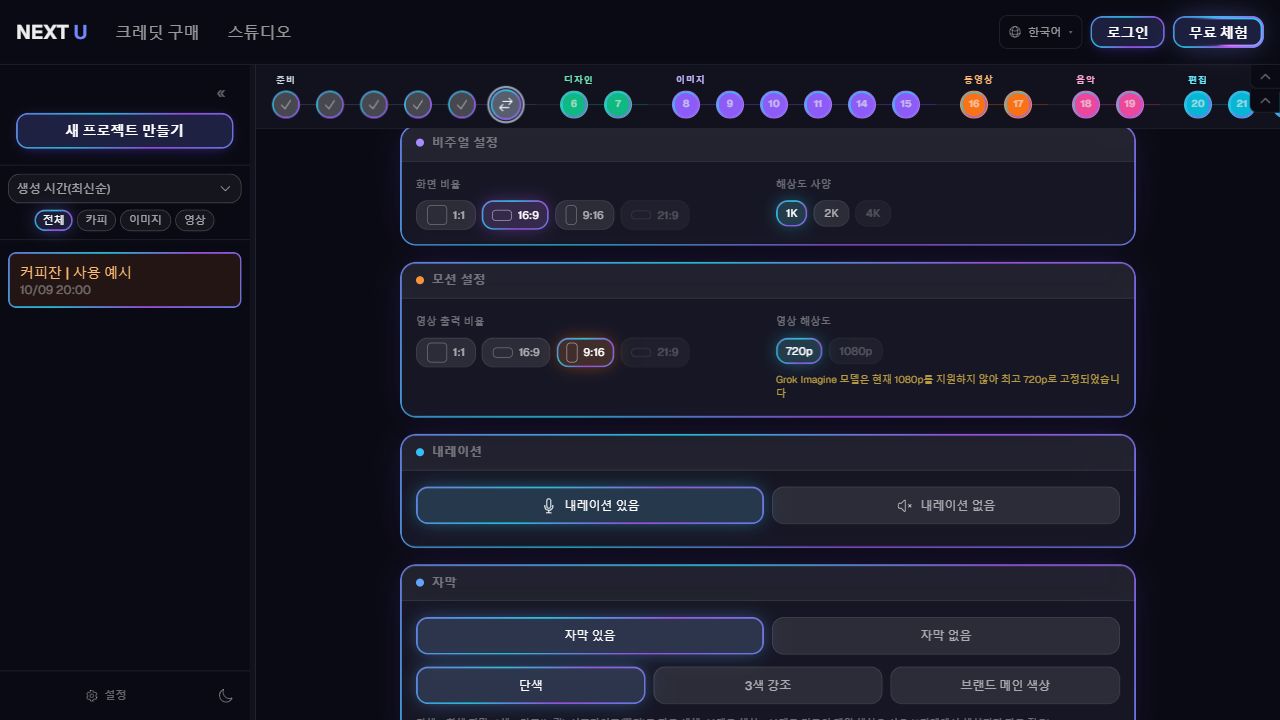The width and height of the screenshot is (1280, 720).
Task: Click the 로그인 button
Action: (1127, 32)
